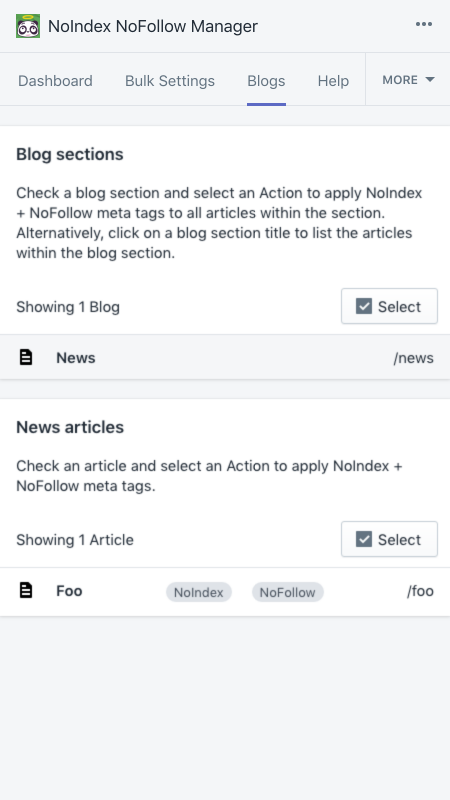The height and width of the screenshot is (800, 450).
Task: Open the Foo article title
Action: [69, 591]
